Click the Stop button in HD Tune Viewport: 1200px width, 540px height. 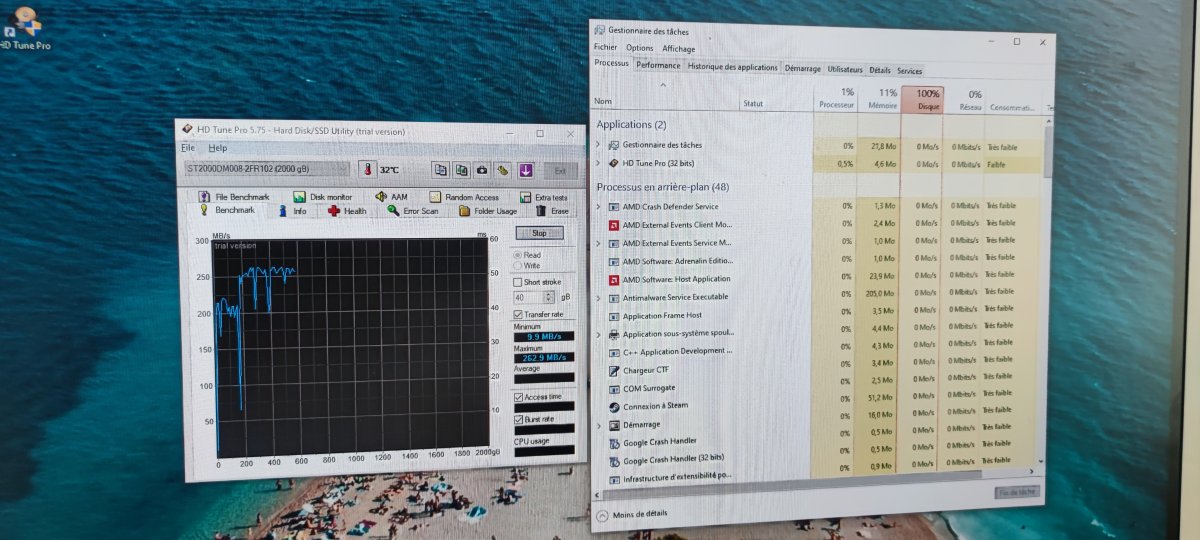click(x=539, y=233)
